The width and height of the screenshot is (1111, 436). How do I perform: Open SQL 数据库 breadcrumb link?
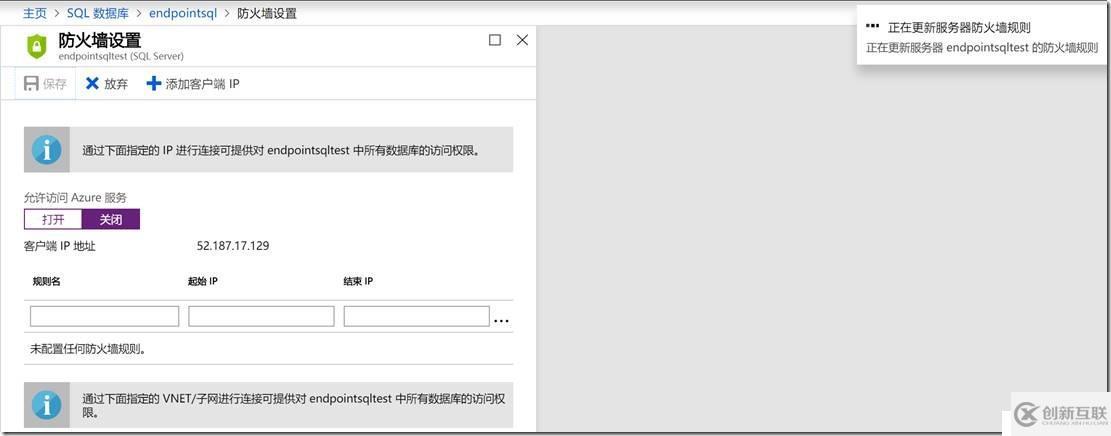coord(98,13)
